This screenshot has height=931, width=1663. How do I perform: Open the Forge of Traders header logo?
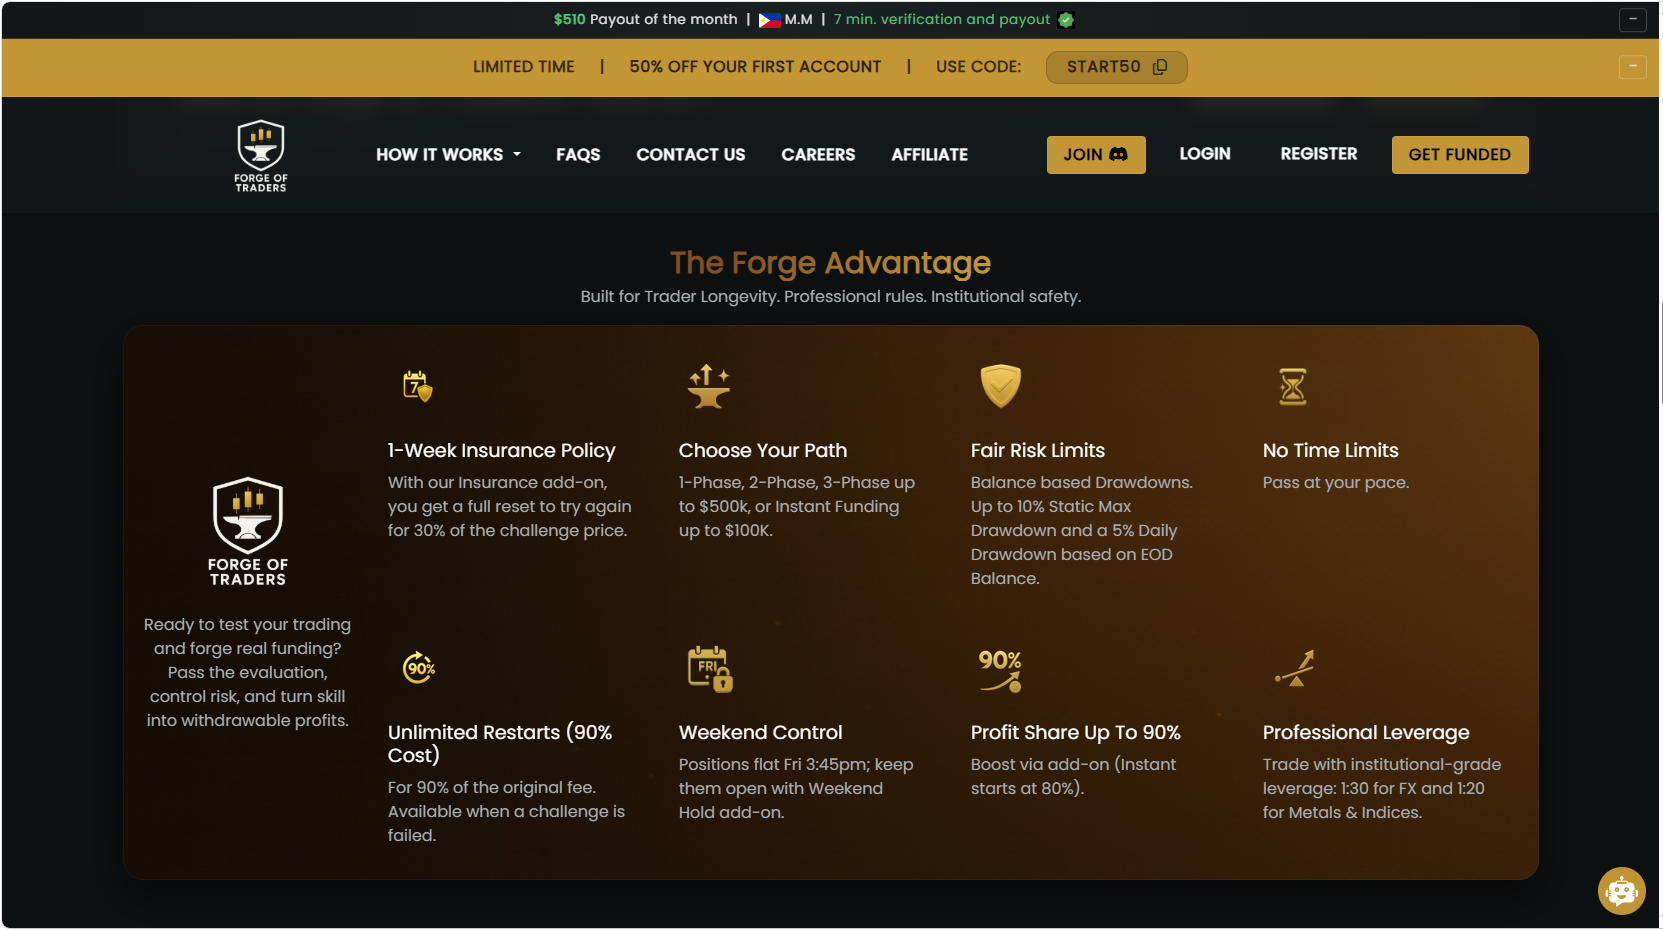pos(261,156)
